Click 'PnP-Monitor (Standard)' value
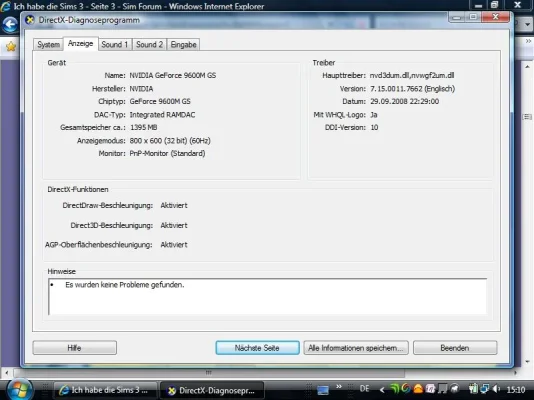This screenshot has width=534, height=400. [x=167, y=154]
